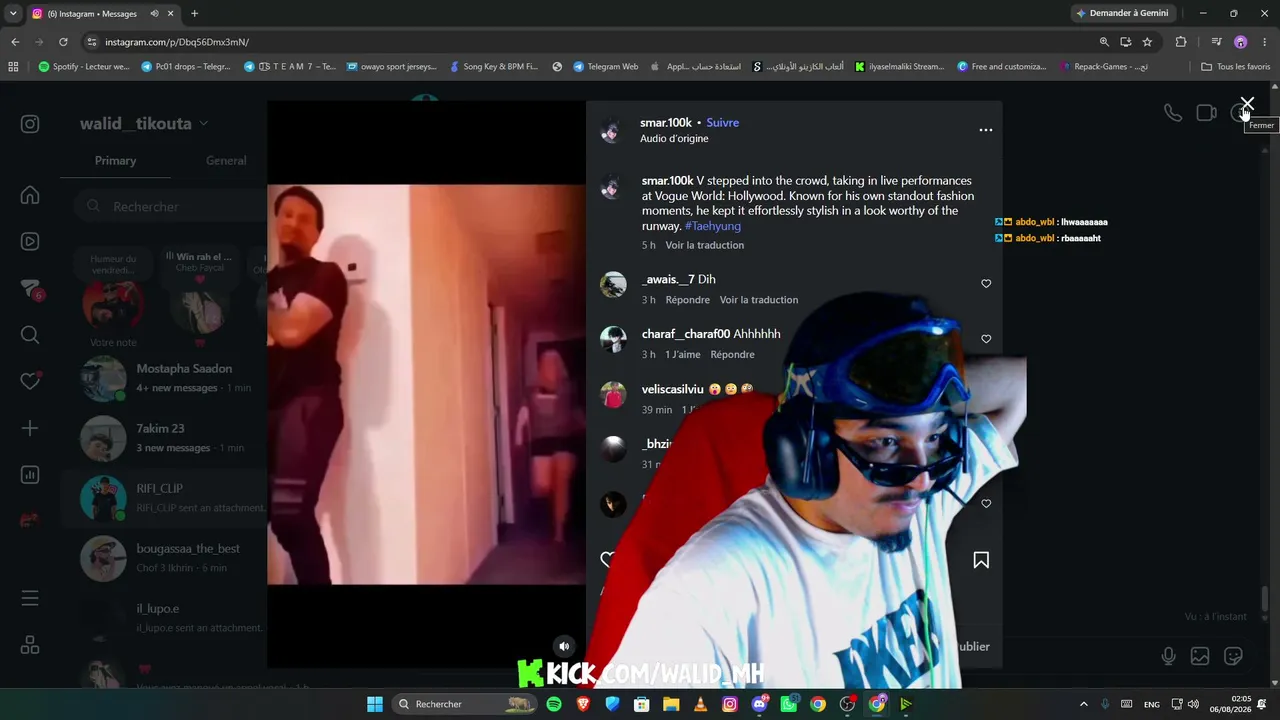The image size is (1280, 720).
Task: Bookmark this page with the star icon
Action: (1147, 42)
